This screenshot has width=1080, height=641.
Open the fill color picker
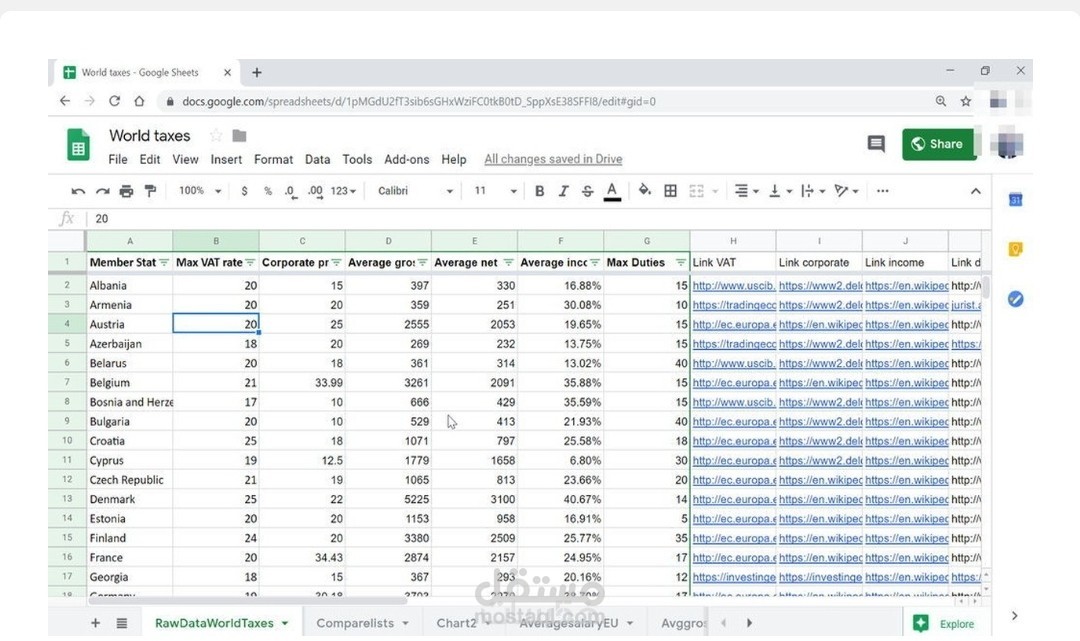[645, 190]
